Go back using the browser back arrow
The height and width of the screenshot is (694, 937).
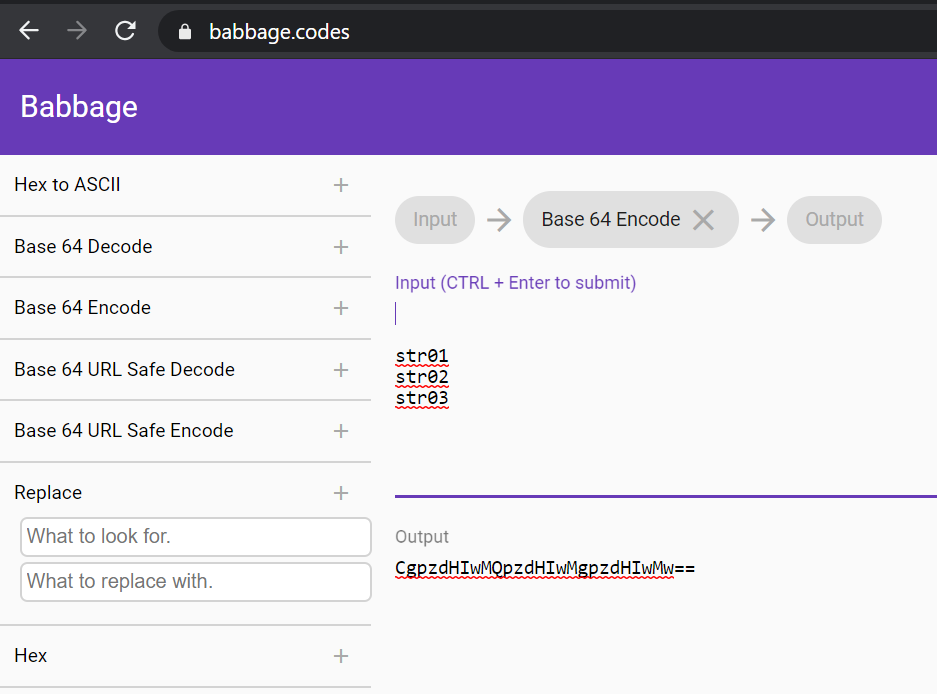(x=29, y=30)
